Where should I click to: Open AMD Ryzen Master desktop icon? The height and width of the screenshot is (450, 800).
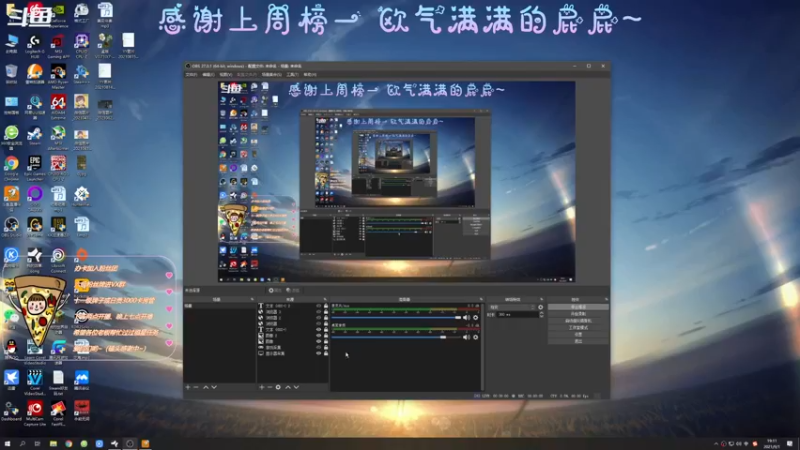(x=58, y=77)
